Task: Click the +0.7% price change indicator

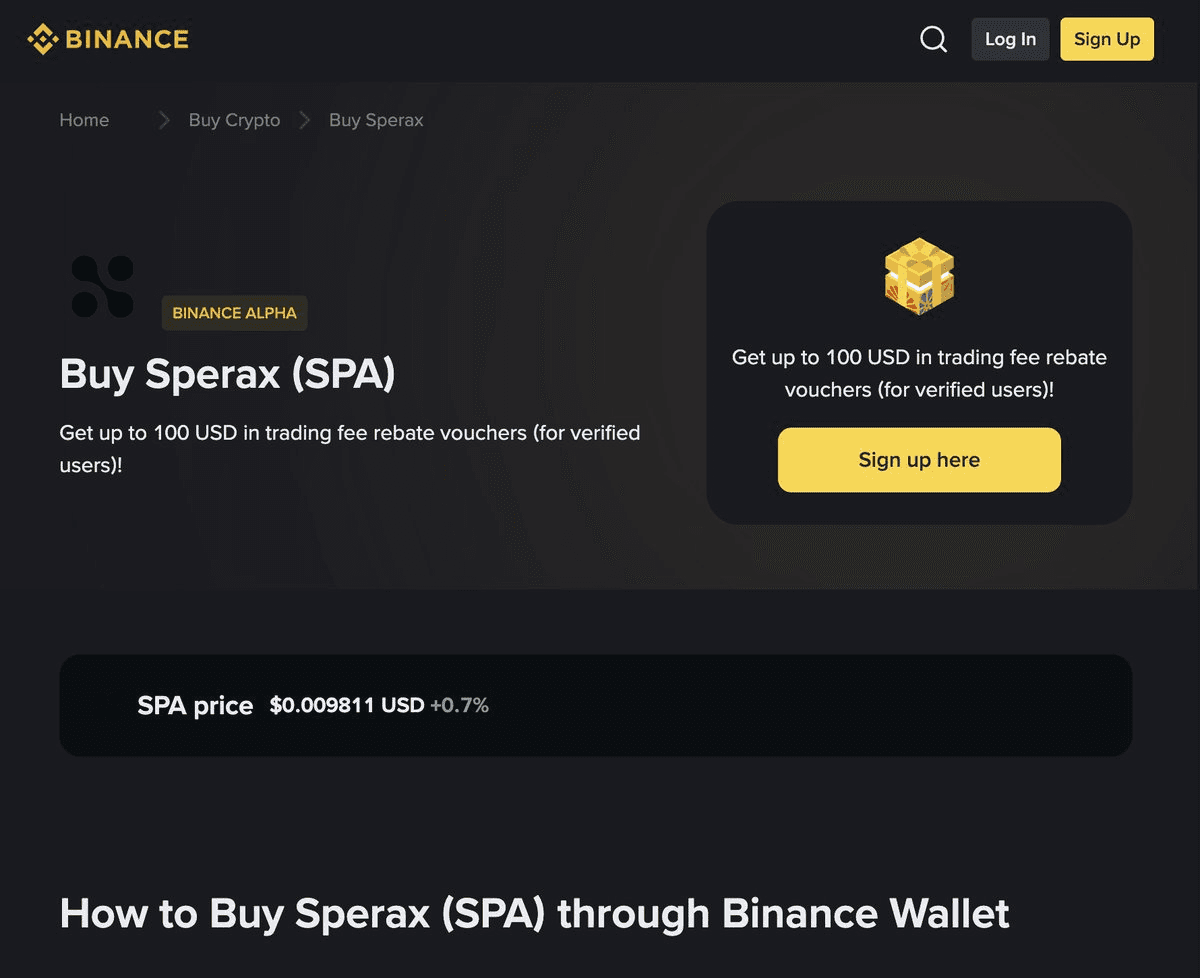Action: 459,706
